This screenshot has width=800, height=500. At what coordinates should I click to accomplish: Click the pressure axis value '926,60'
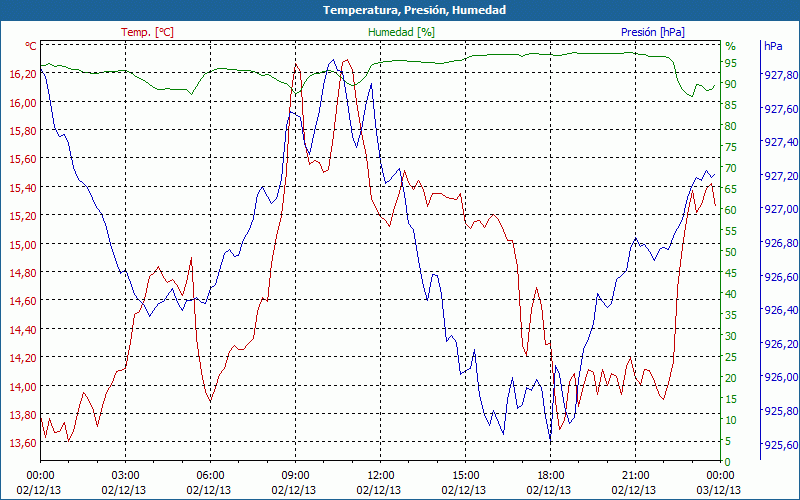(780, 277)
